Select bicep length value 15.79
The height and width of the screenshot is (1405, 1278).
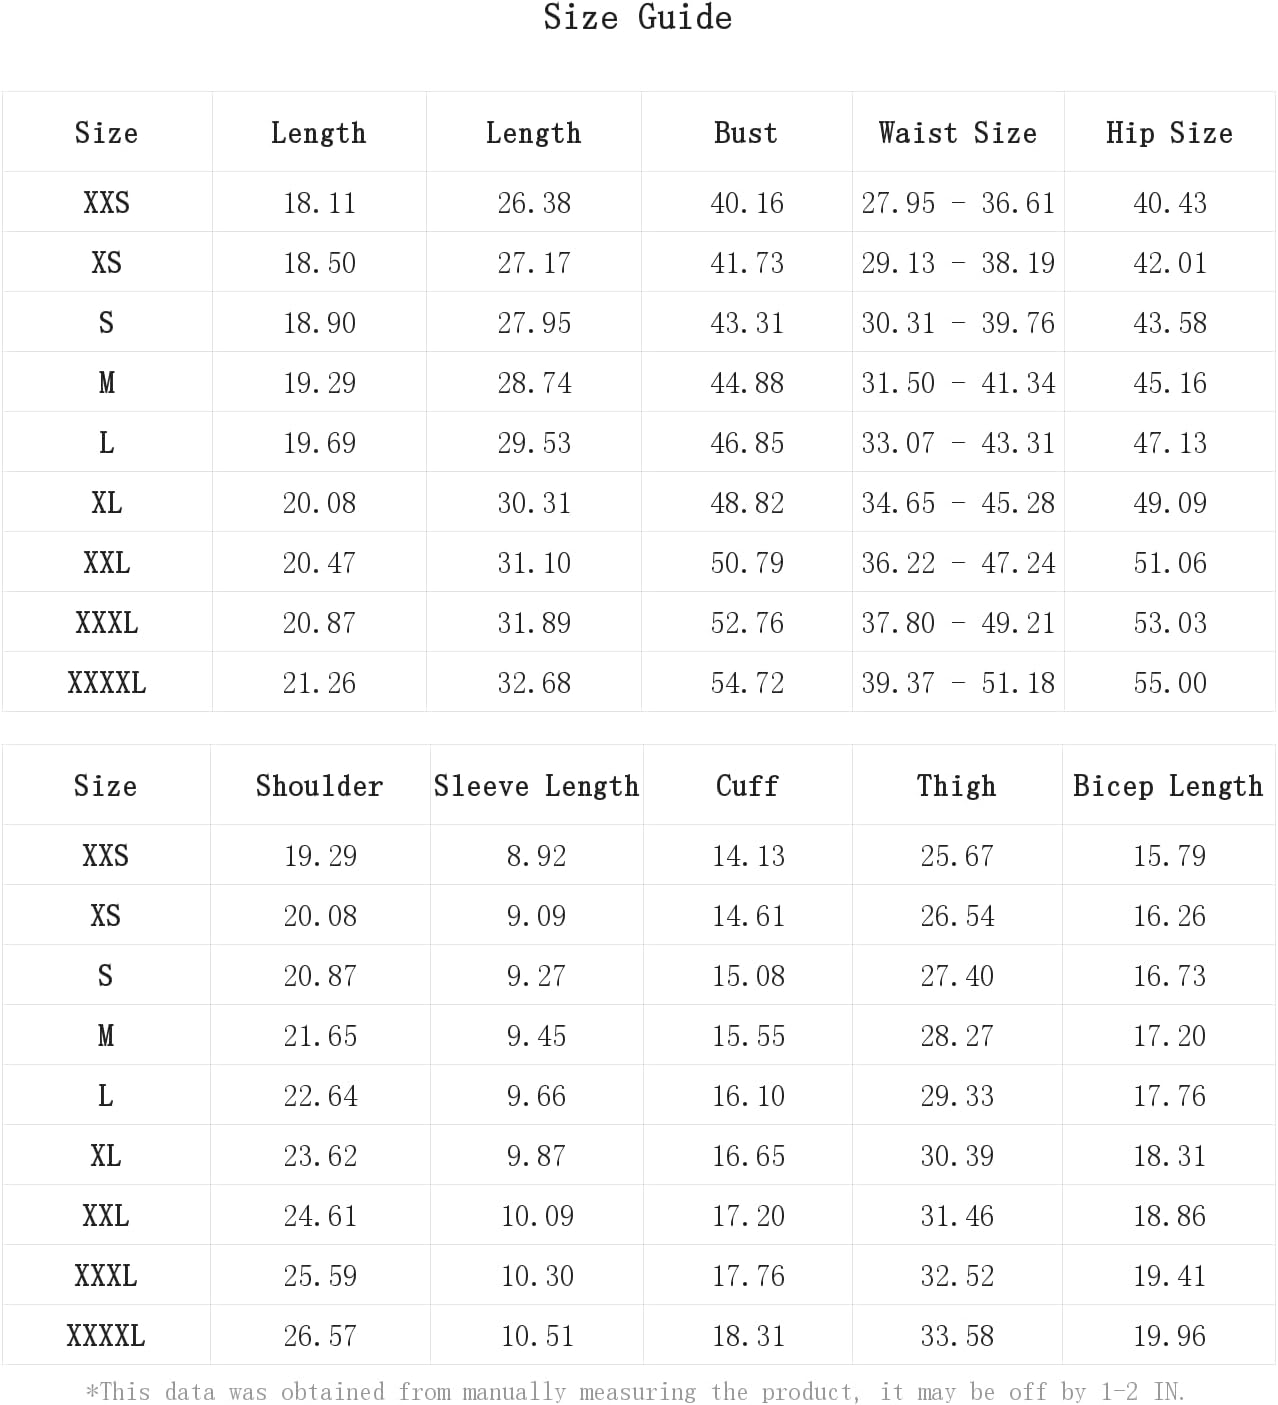click(1169, 856)
